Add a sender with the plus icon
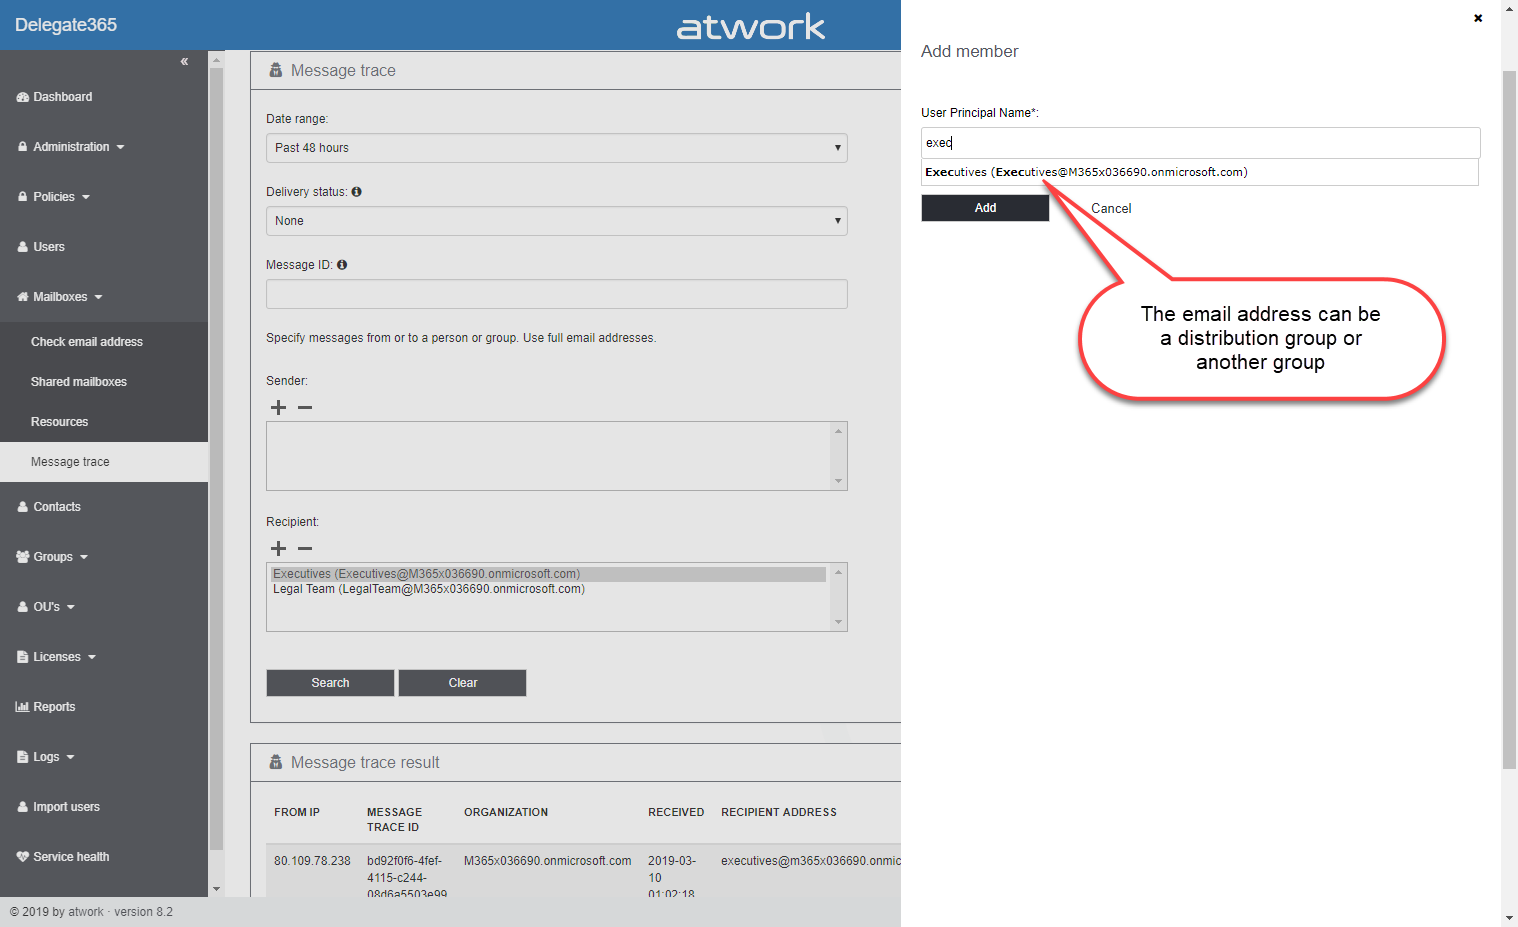This screenshot has width=1518, height=927. tap(278, 407)
